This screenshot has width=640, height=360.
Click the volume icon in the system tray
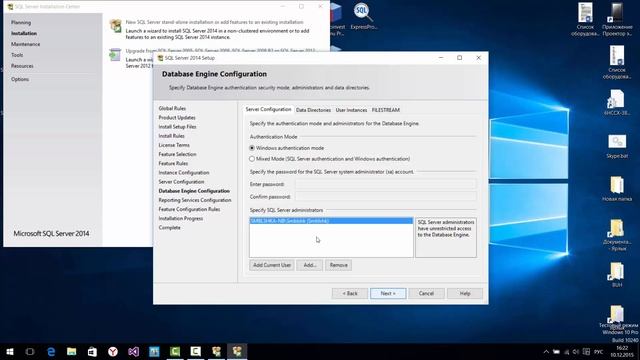click(576, 351)
